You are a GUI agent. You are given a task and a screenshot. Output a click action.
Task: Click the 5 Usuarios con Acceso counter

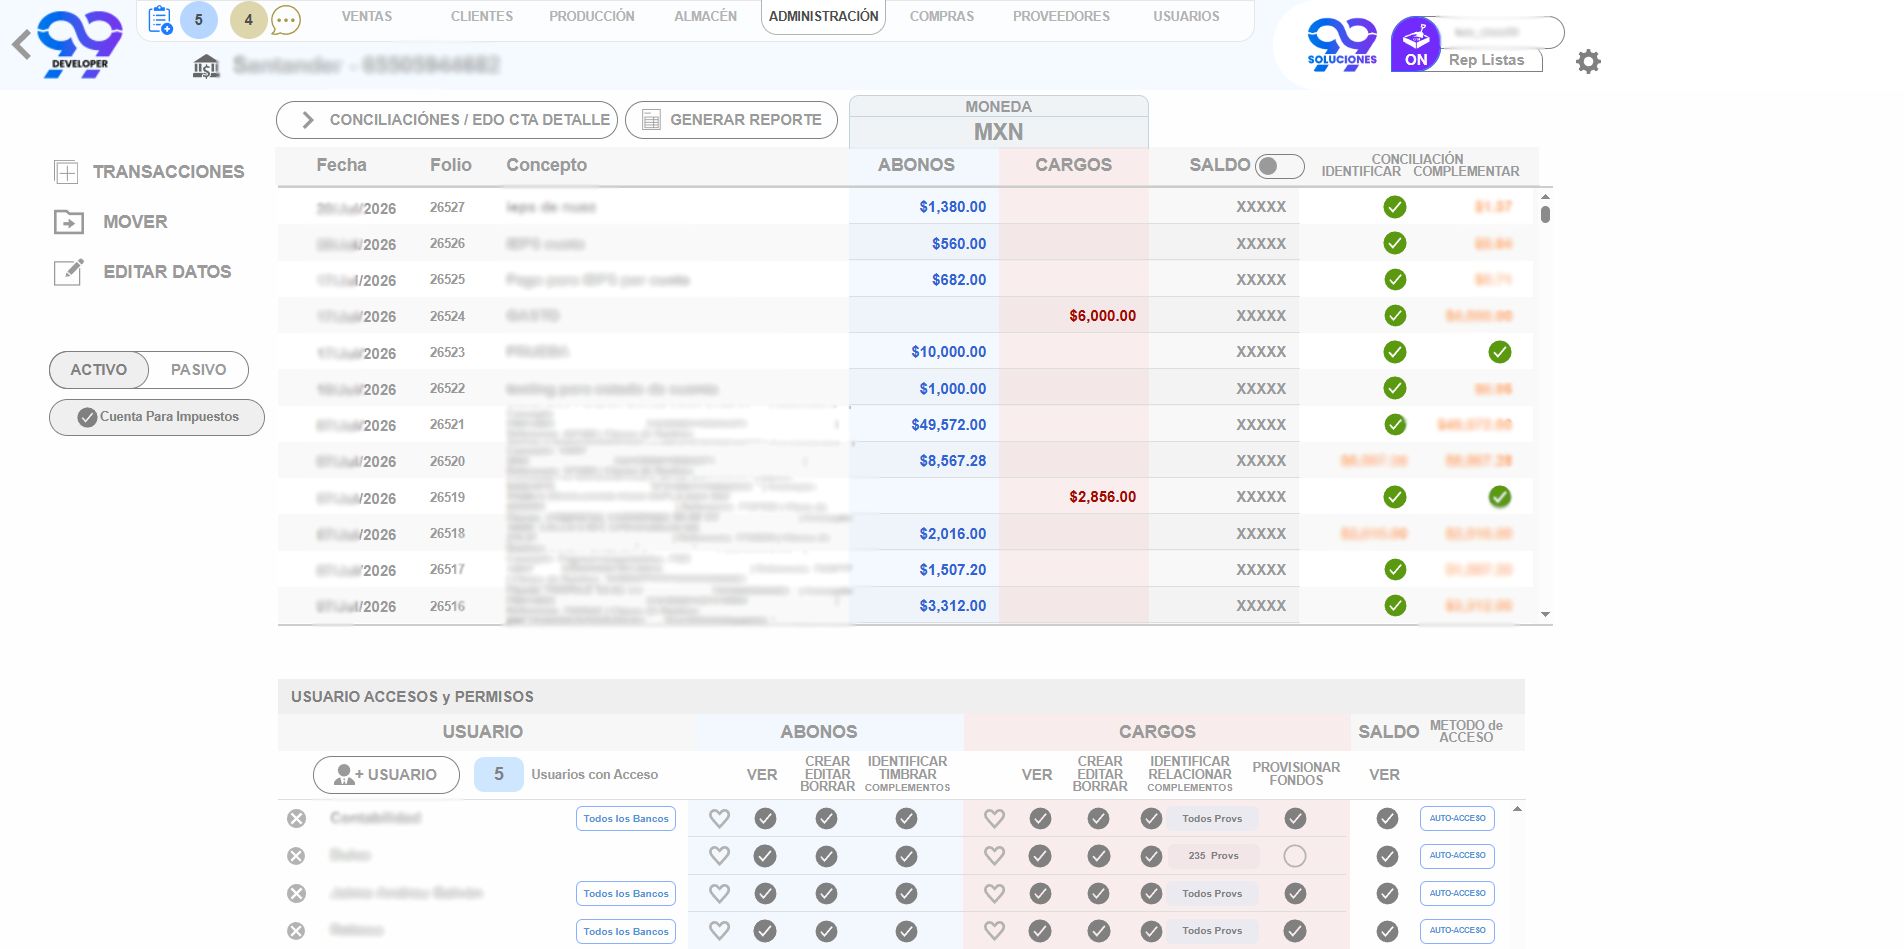pos(498,775)
